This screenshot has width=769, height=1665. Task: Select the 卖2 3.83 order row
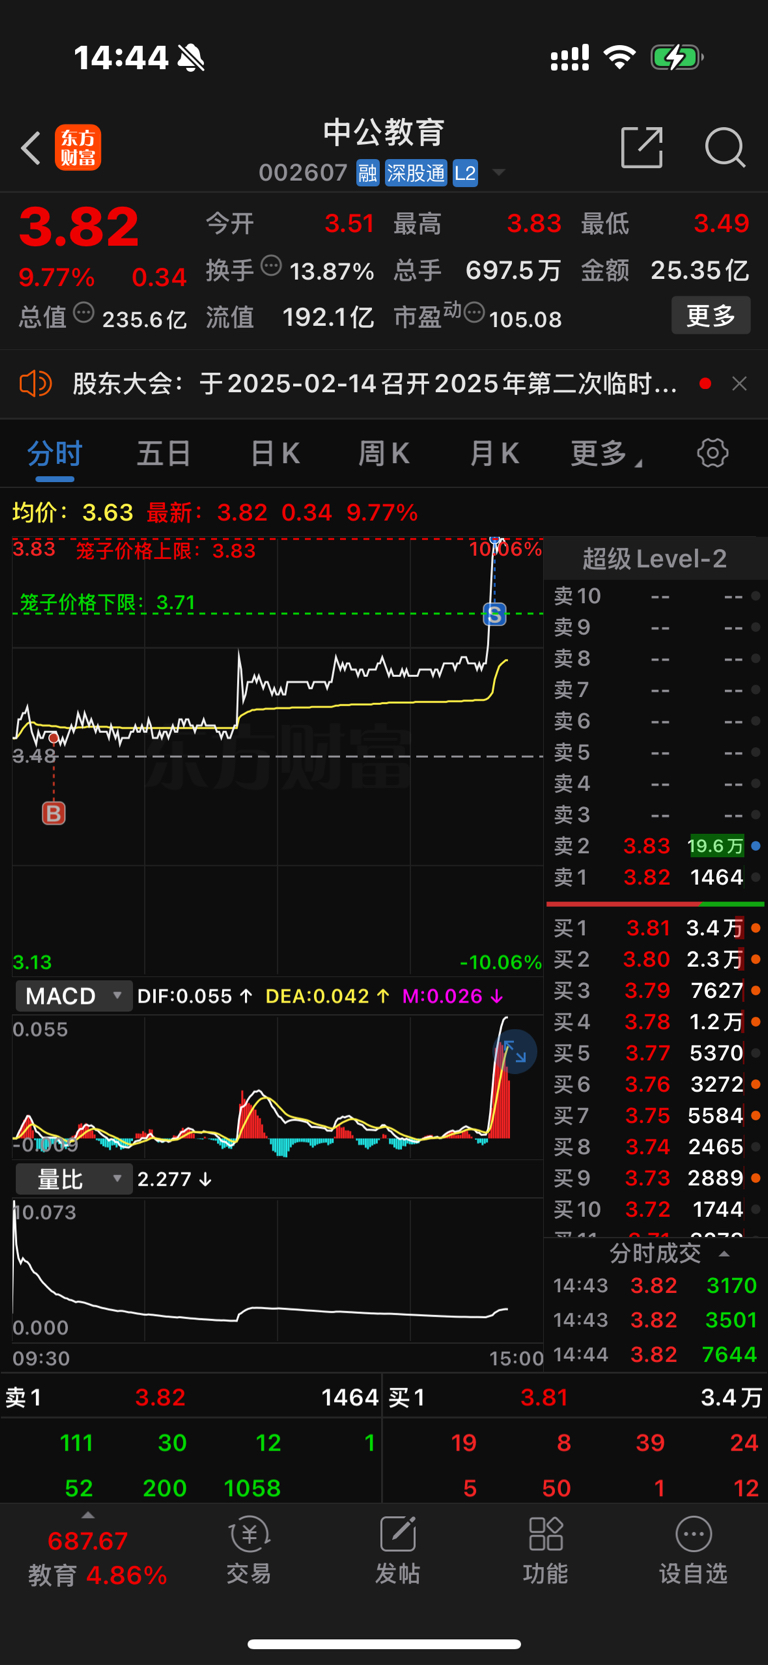point(657,846)
